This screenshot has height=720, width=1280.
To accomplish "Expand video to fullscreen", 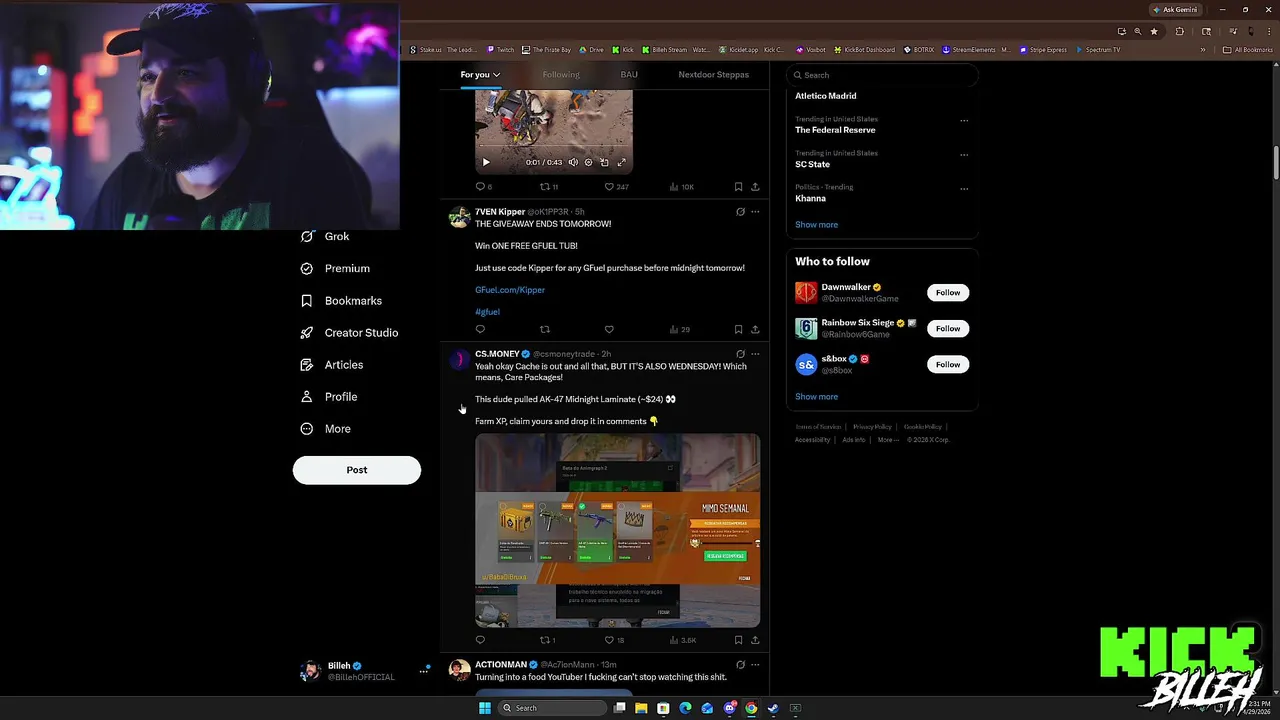I will 621,162.
